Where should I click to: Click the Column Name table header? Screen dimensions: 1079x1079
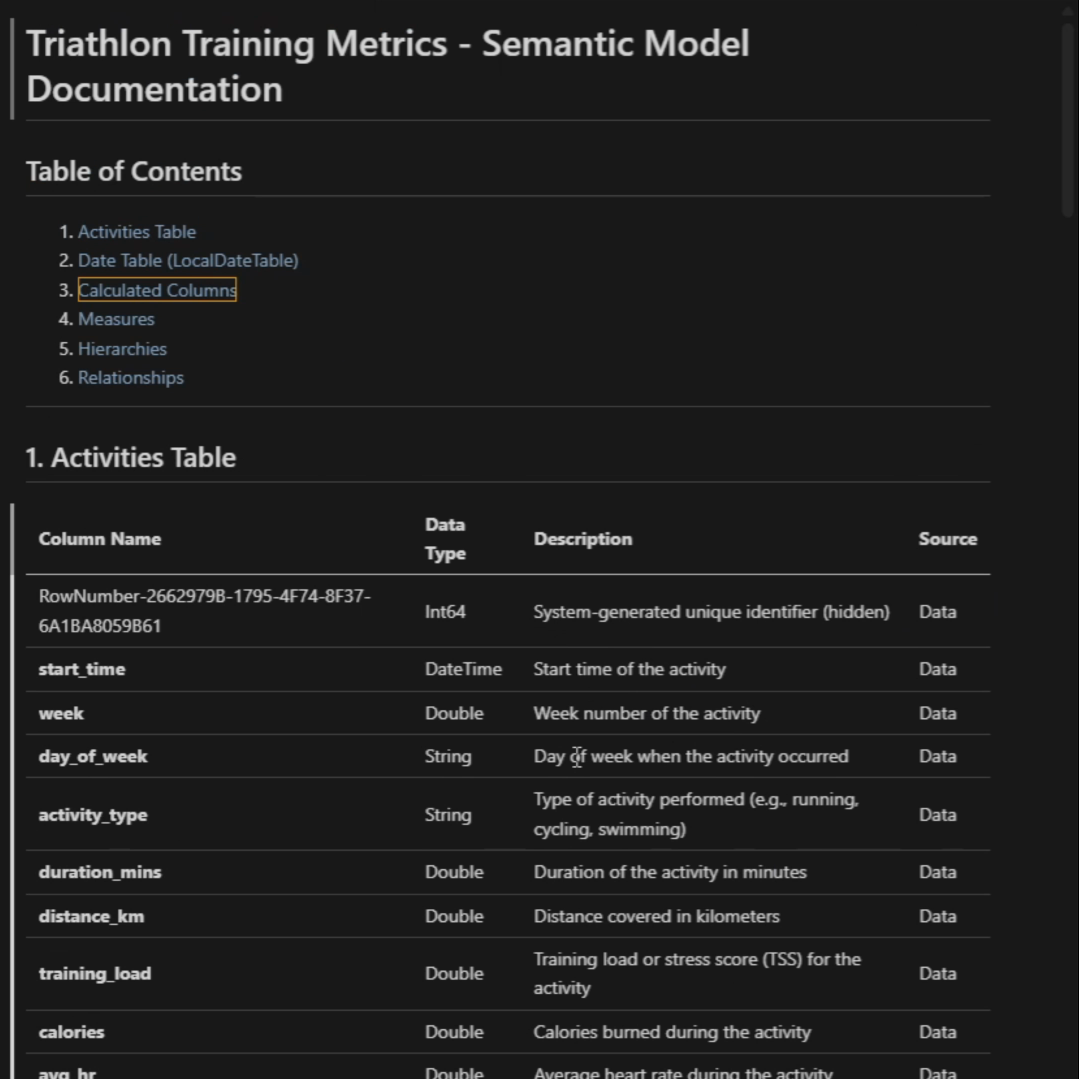pos(100,539)
